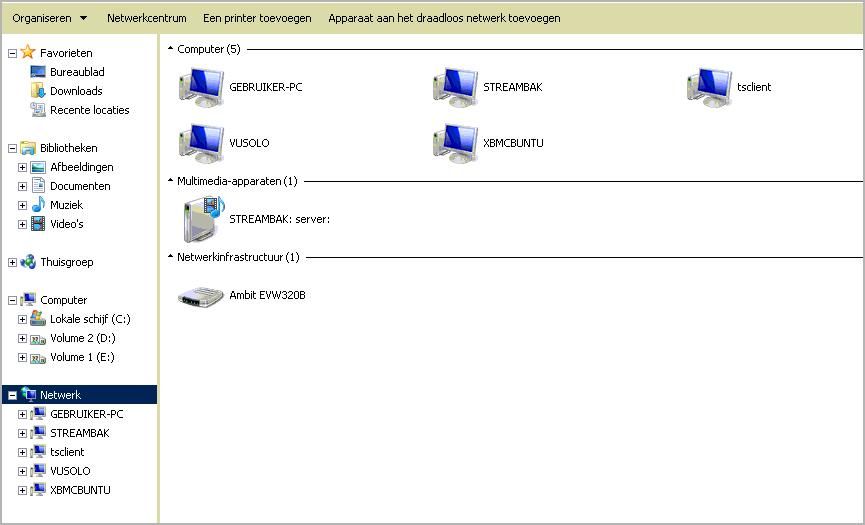Select Bureaublad under Favorieten
This screenshot has width=865, height=525.
(x=77, y=72)
